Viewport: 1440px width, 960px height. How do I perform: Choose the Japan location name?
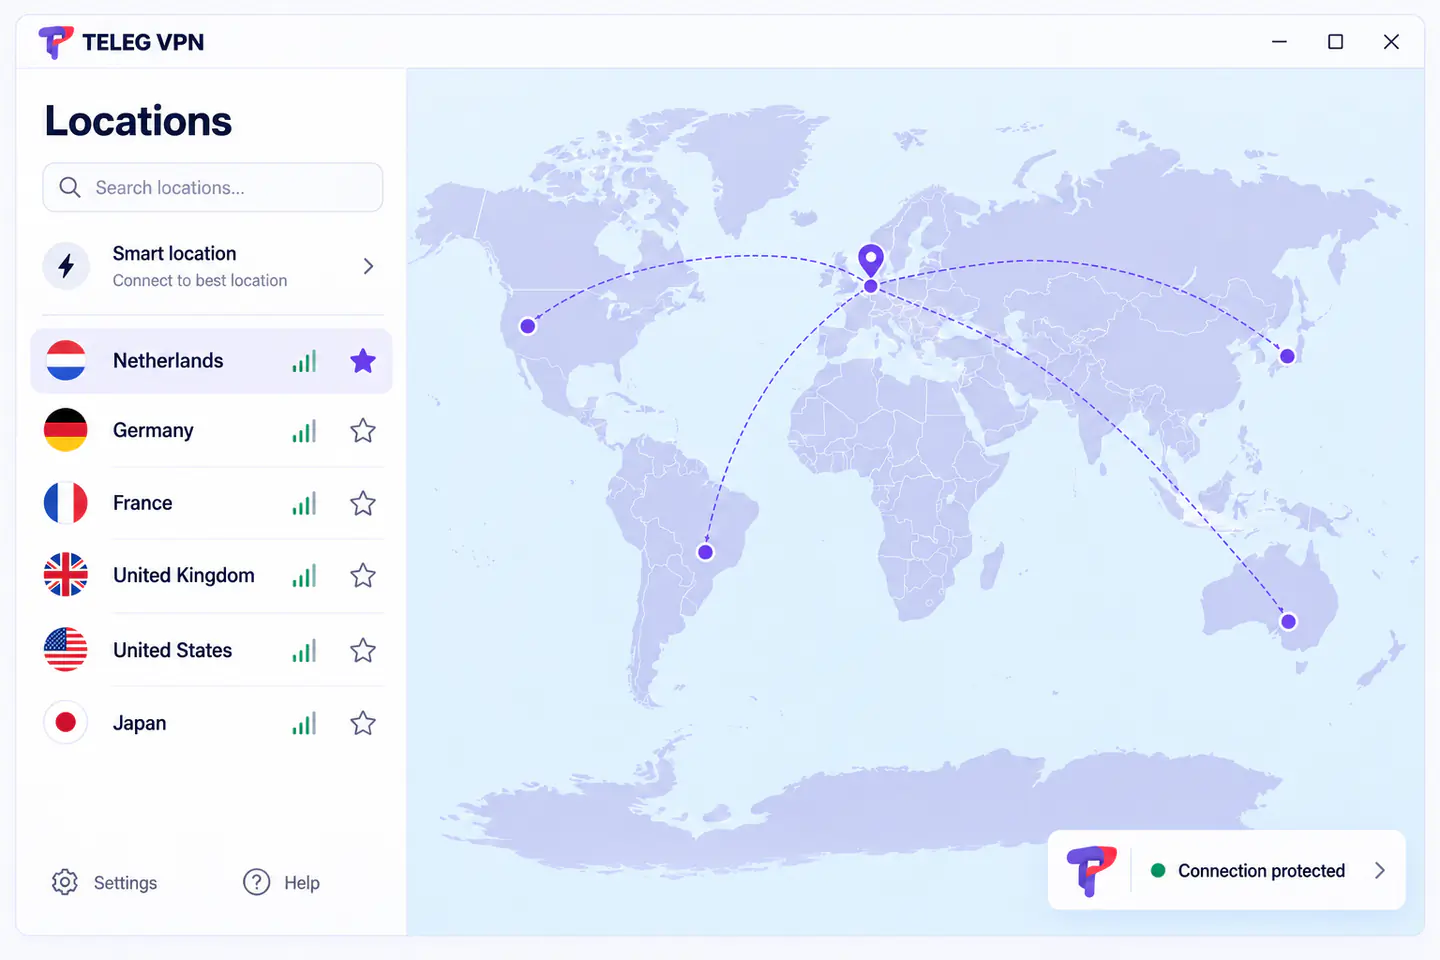click(x=139, y=723)
